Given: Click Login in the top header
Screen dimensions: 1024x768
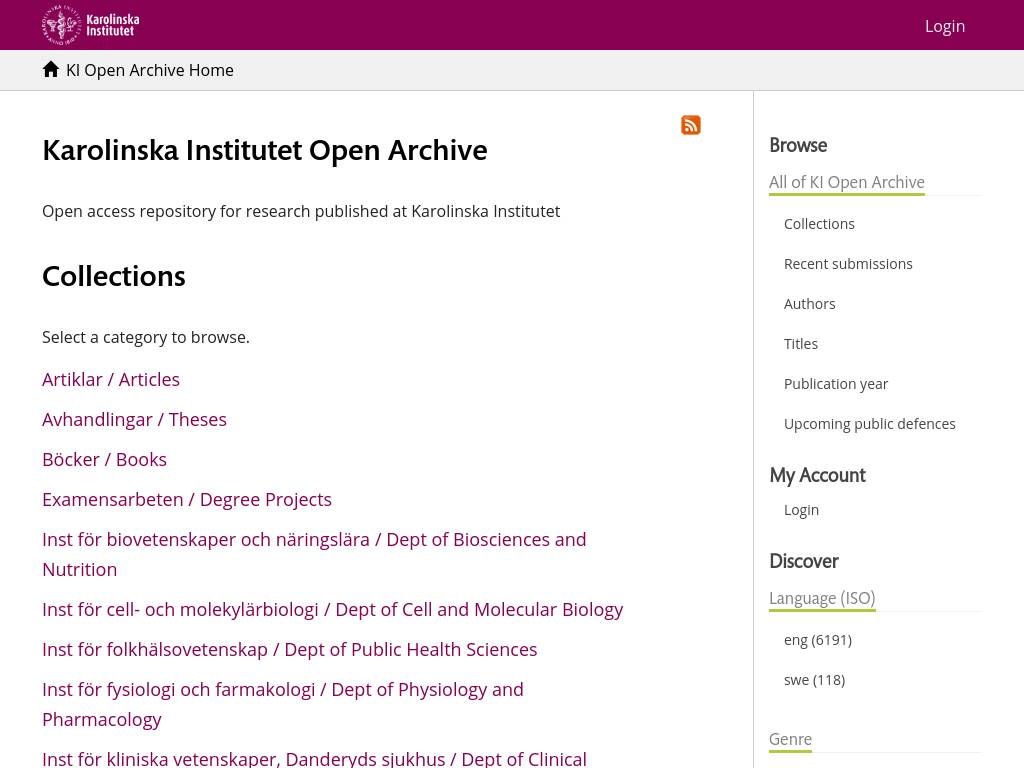Looking at the screenshot, I should point(944,26).
